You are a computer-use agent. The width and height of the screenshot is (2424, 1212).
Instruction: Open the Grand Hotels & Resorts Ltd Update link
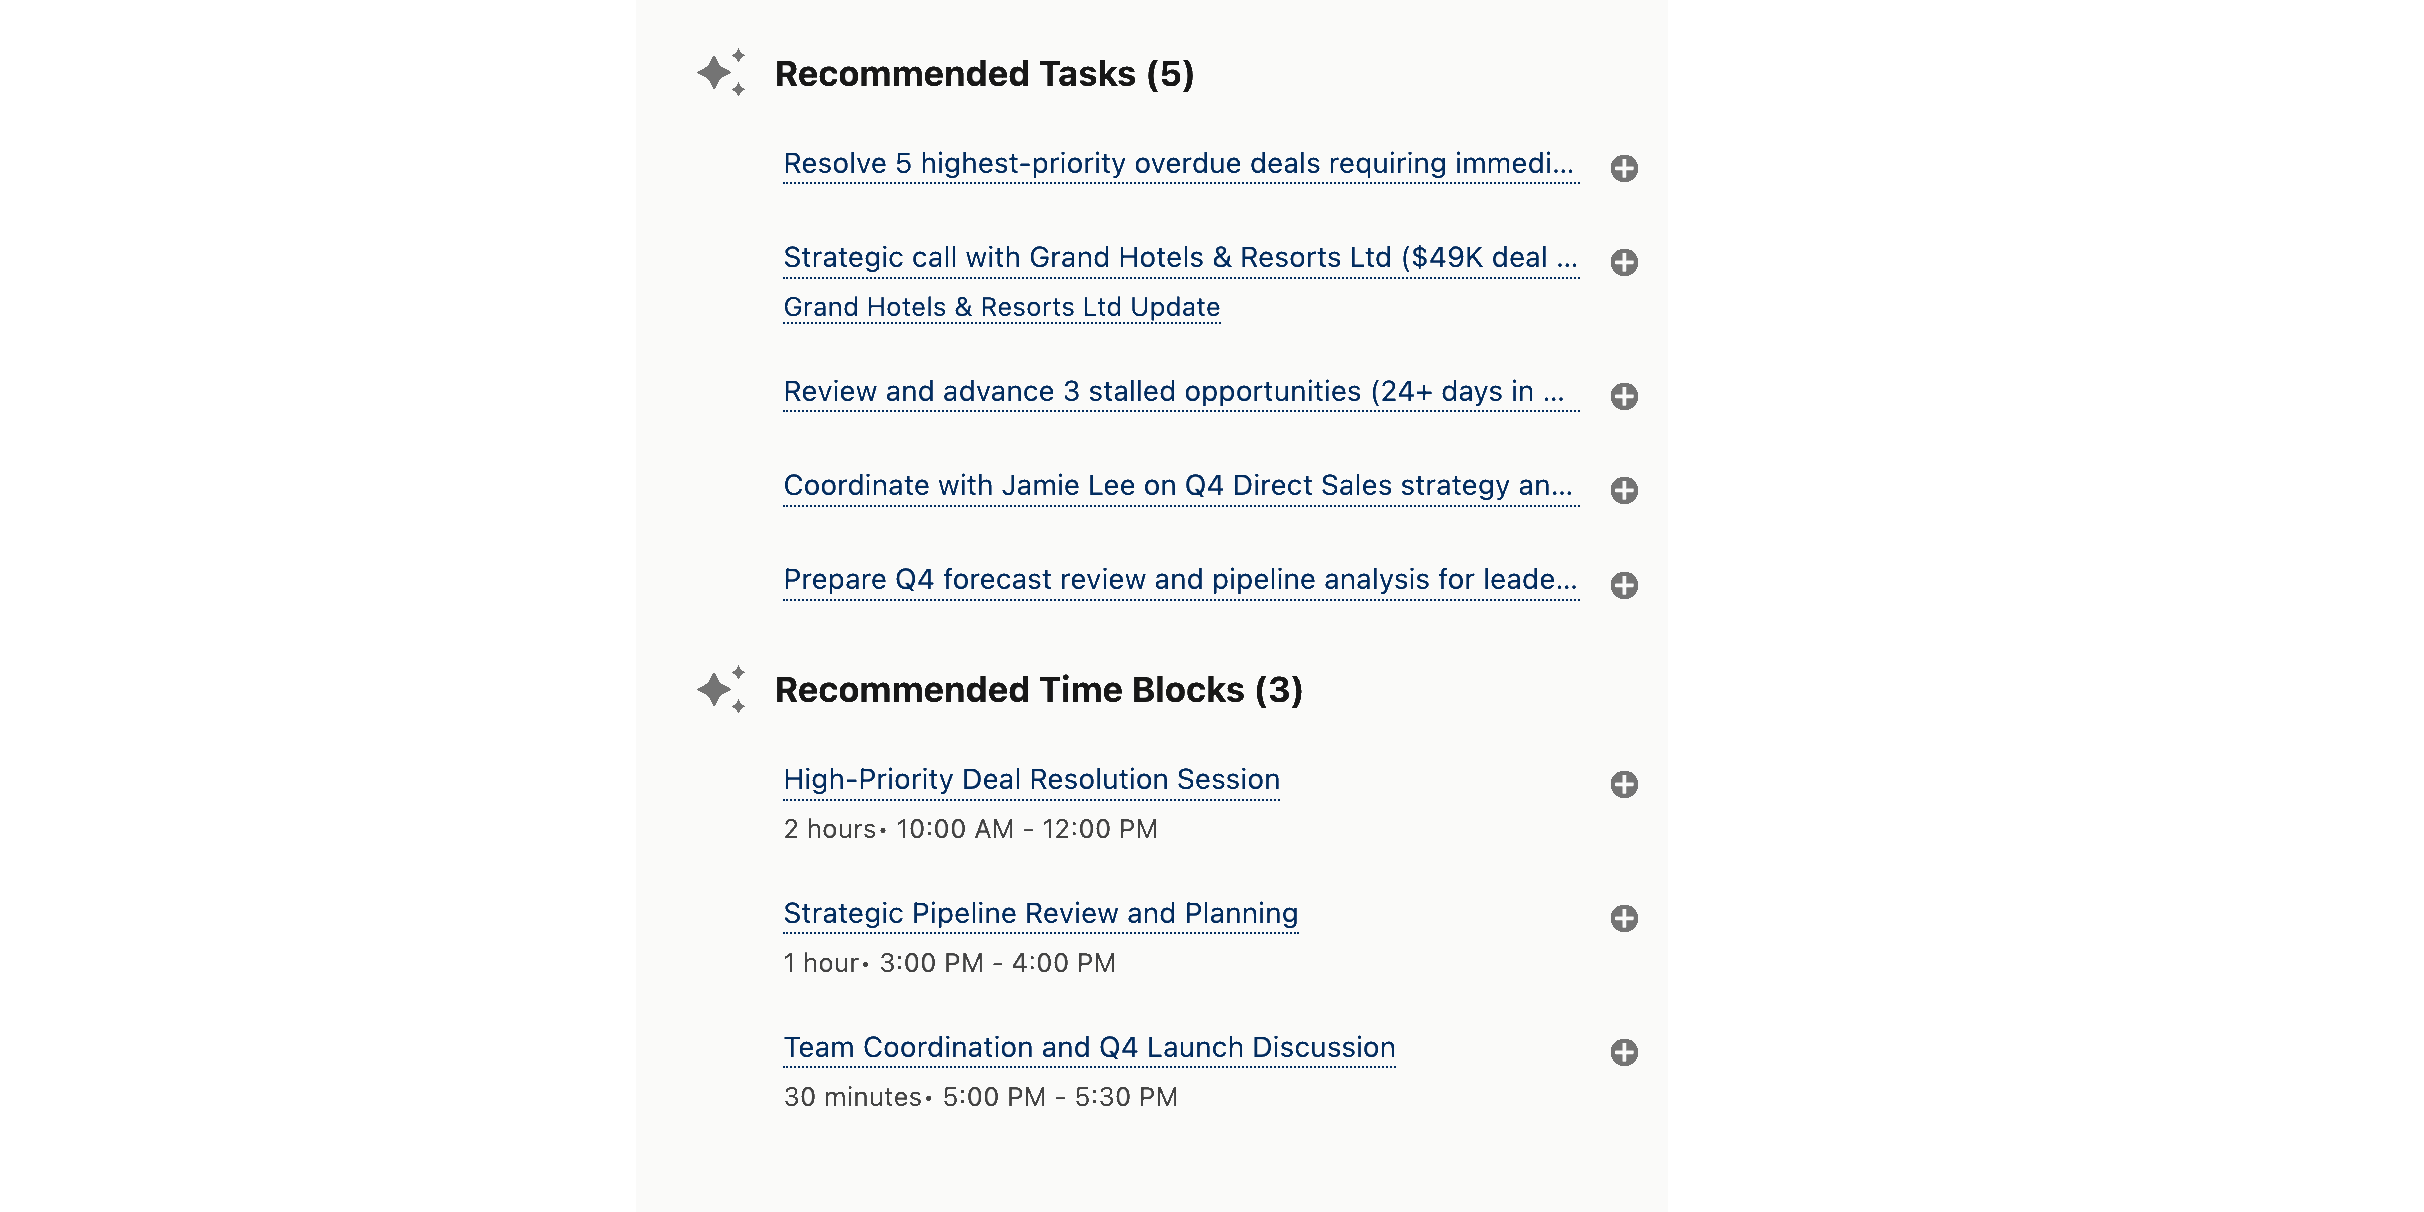(1001, 307)
